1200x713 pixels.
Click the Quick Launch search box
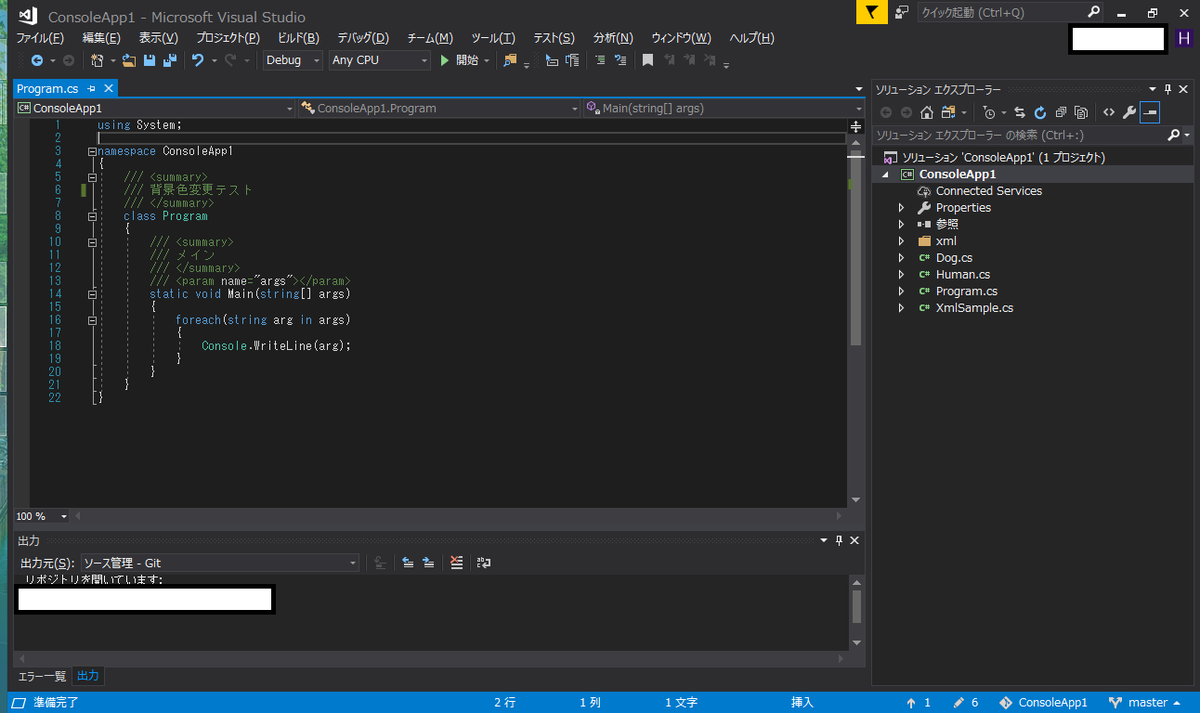[1010, 12]
